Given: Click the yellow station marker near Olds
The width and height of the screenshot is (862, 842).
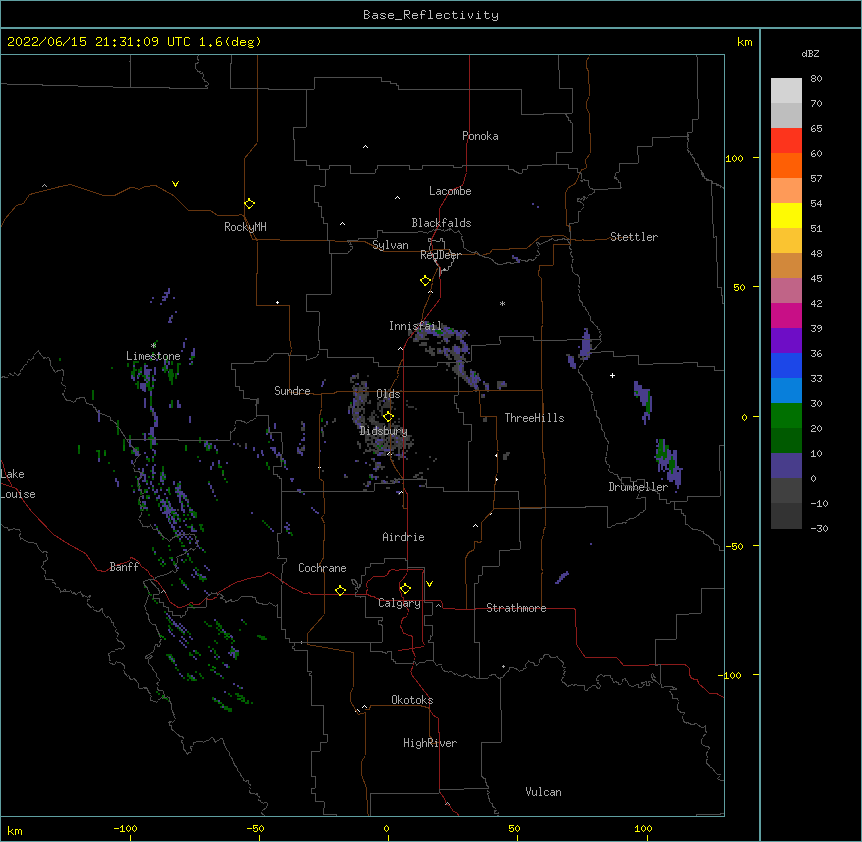Looking at the screenshot, I should [388, 416].
